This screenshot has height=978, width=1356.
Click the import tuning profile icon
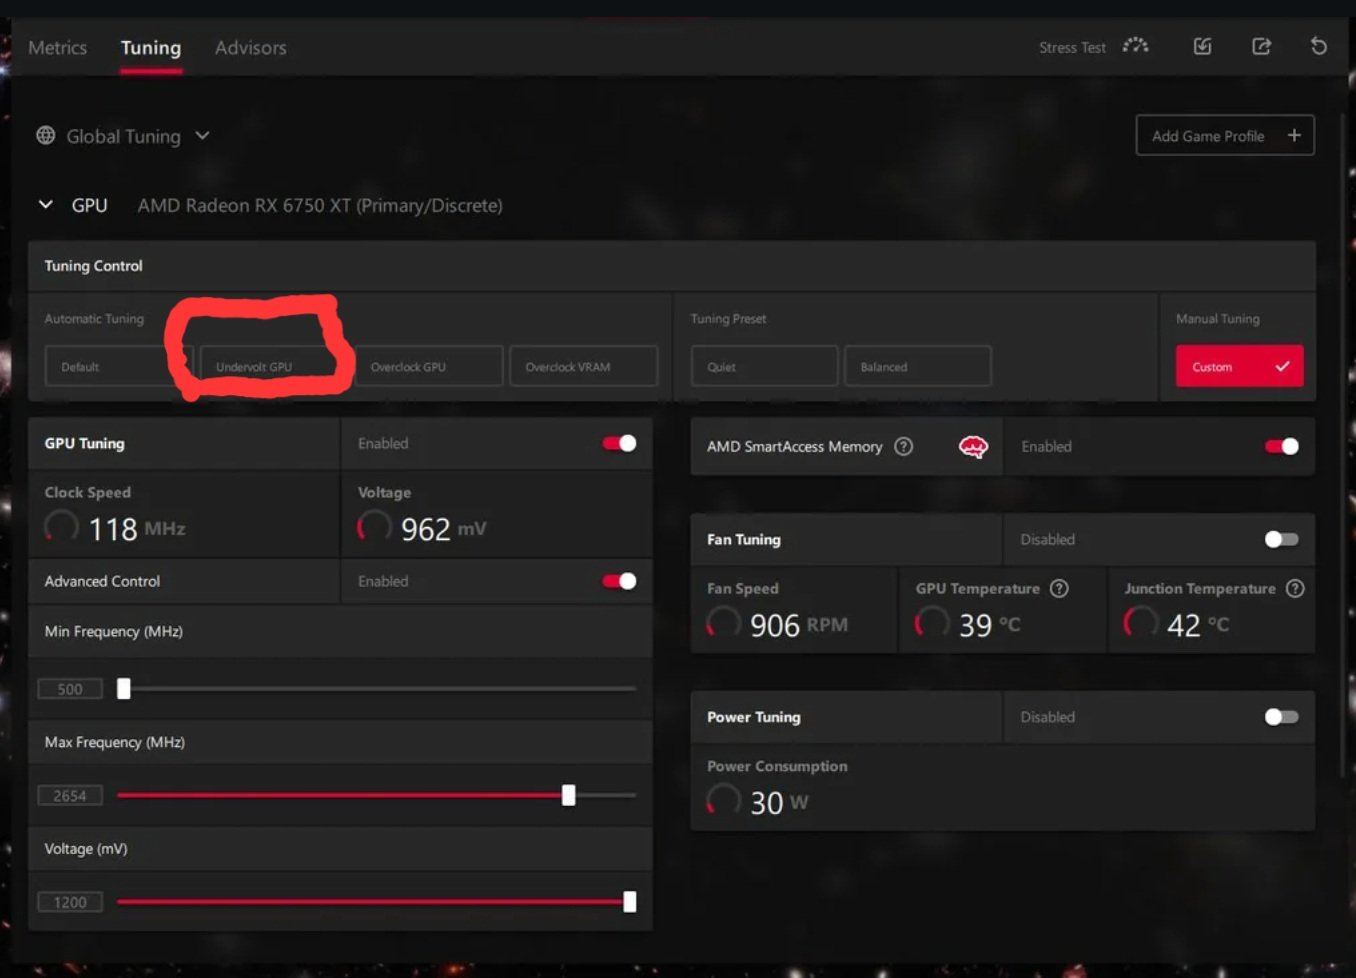point(1202,46)
